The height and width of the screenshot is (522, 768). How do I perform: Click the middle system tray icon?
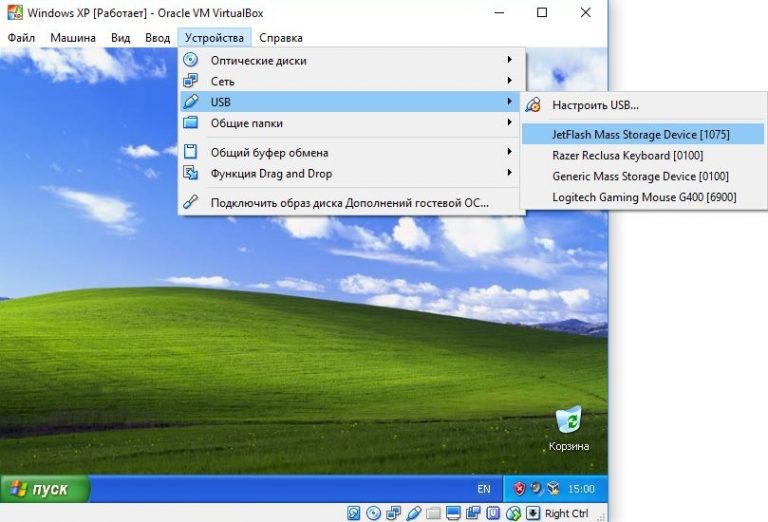tap(536, 488)
